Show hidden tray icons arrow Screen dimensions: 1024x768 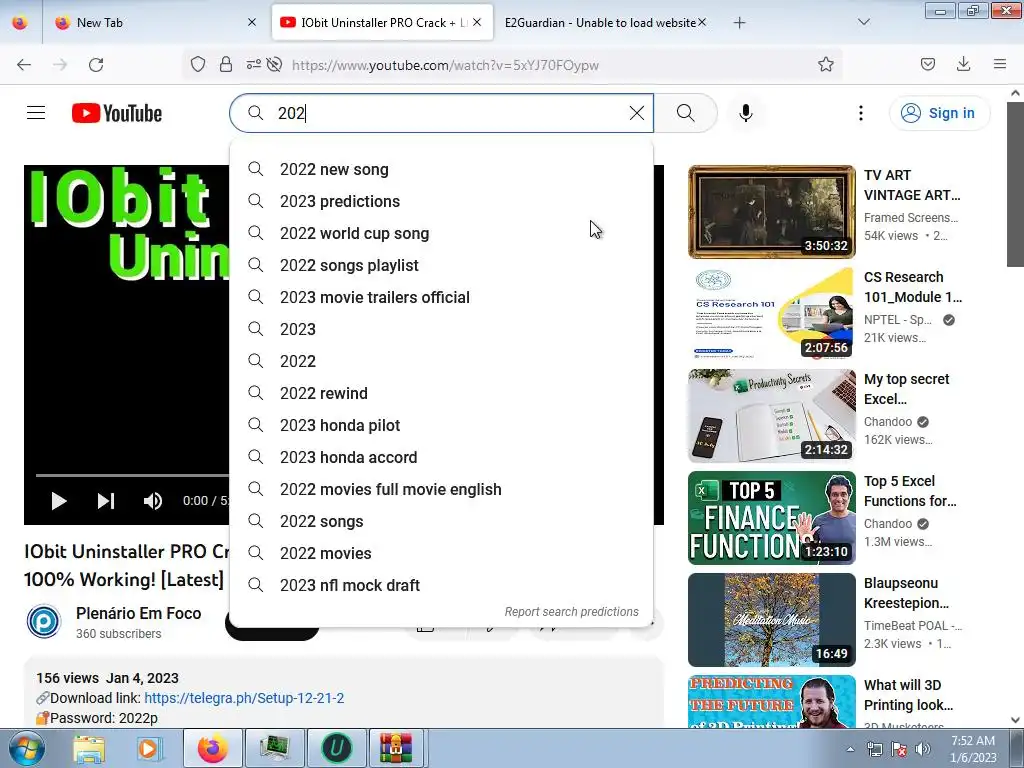tap(850, 749)
